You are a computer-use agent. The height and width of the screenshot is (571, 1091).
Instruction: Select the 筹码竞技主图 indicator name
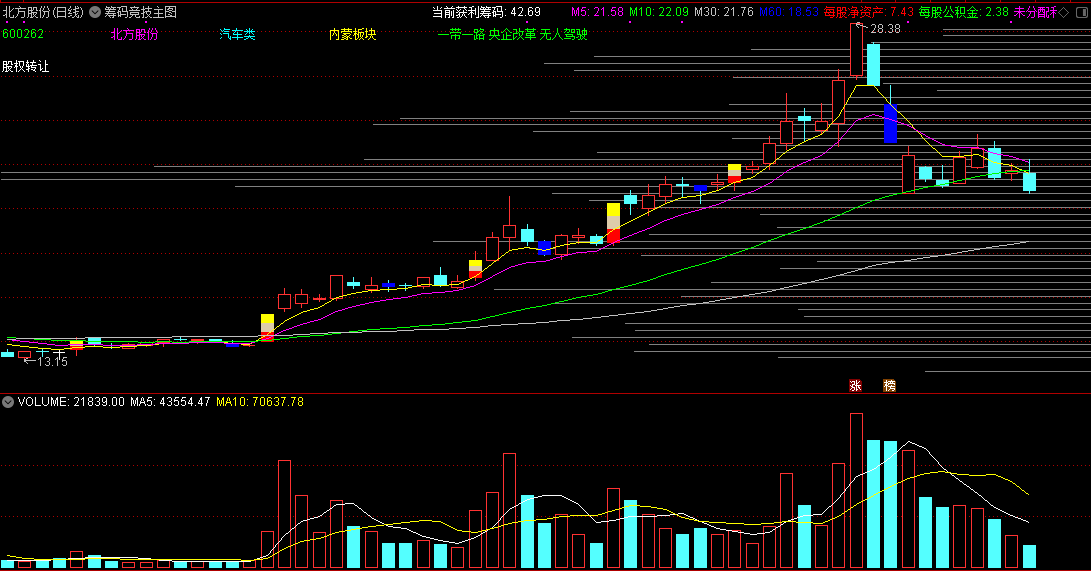141,13
